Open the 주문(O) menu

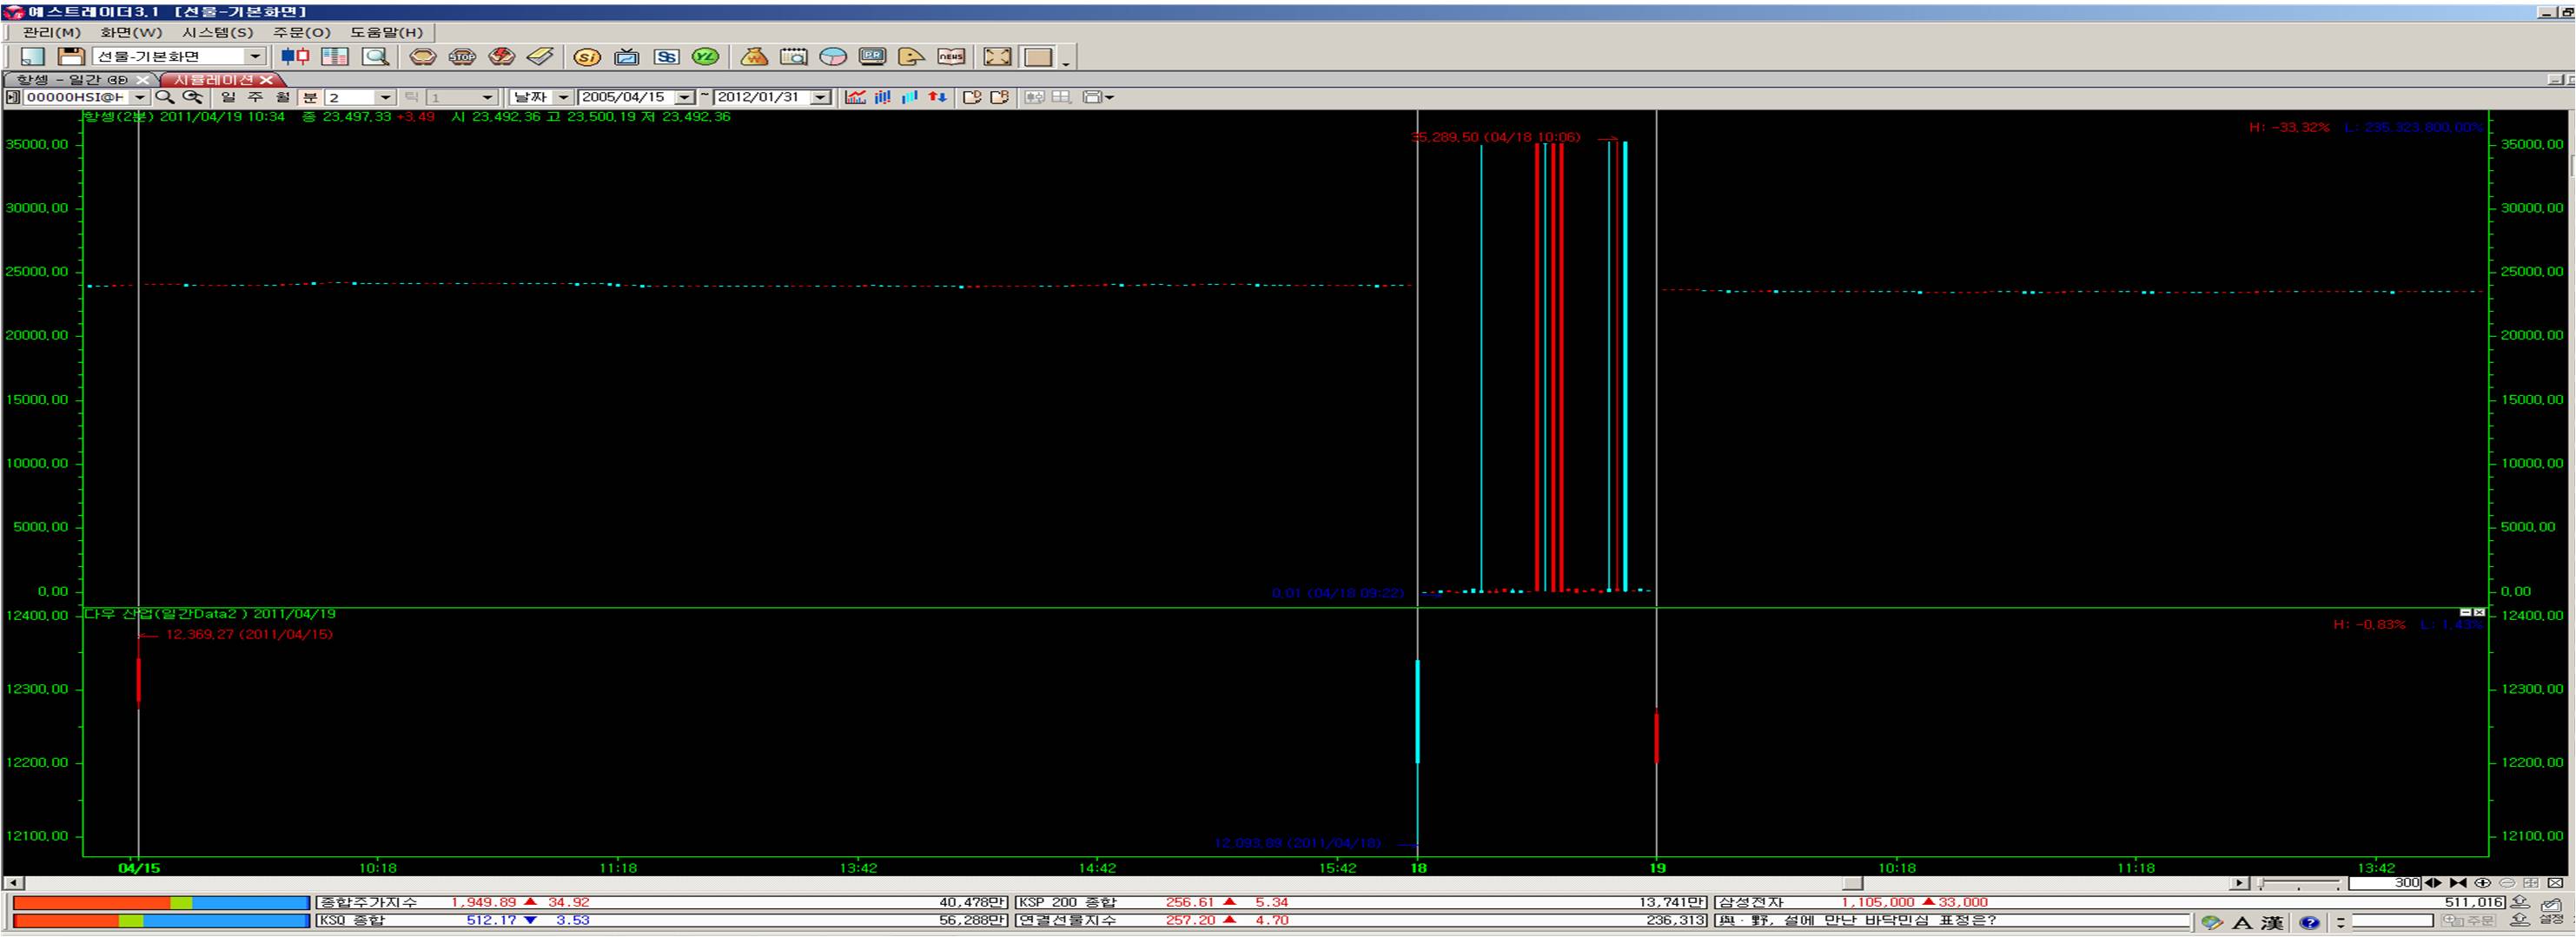click(x=301, y=32)
